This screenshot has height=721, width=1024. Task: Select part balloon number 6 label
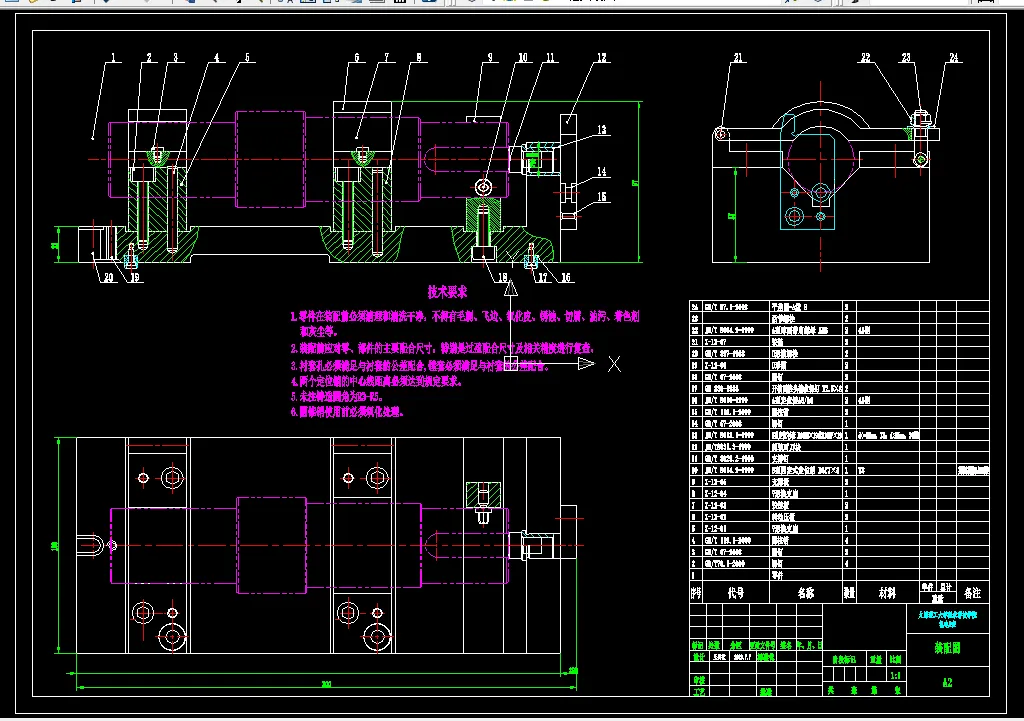pos(357,57)
